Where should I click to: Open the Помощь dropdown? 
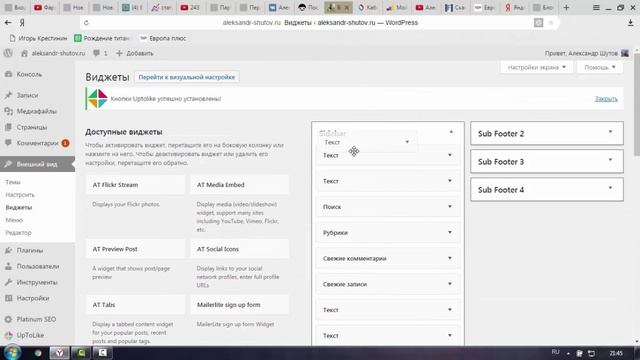point(600,67)
